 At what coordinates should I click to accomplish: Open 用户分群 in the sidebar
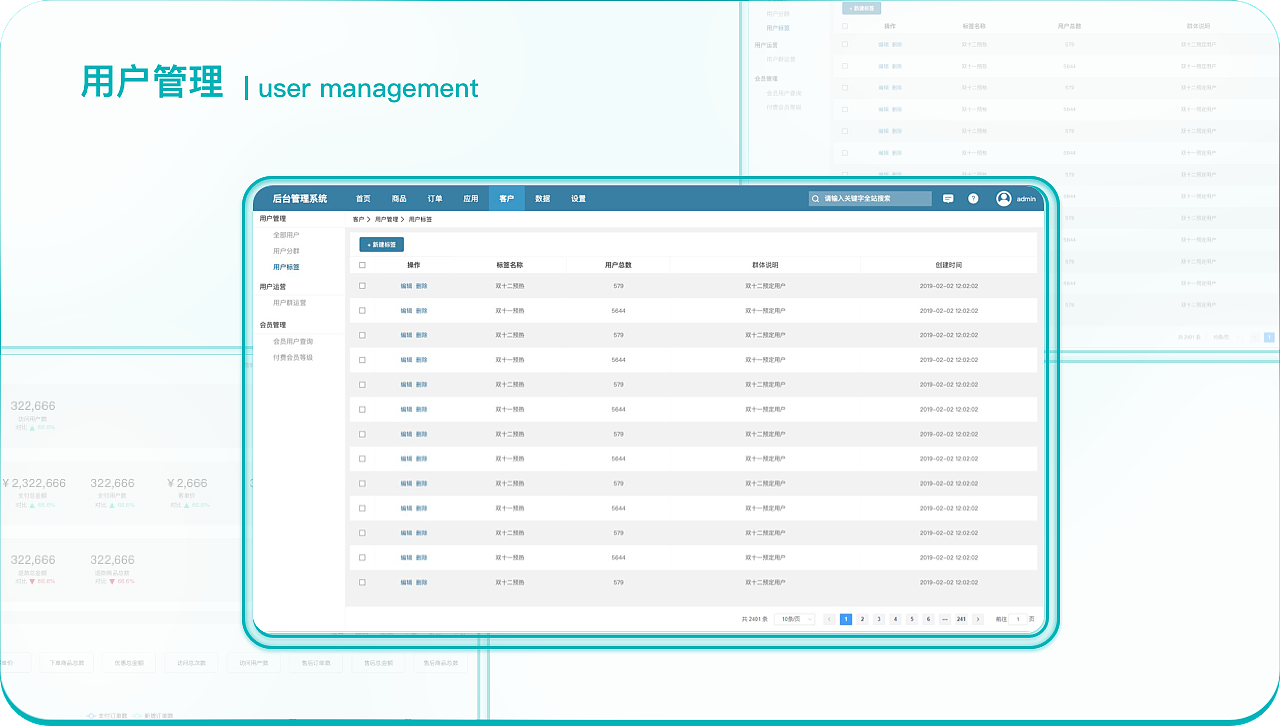286,251
